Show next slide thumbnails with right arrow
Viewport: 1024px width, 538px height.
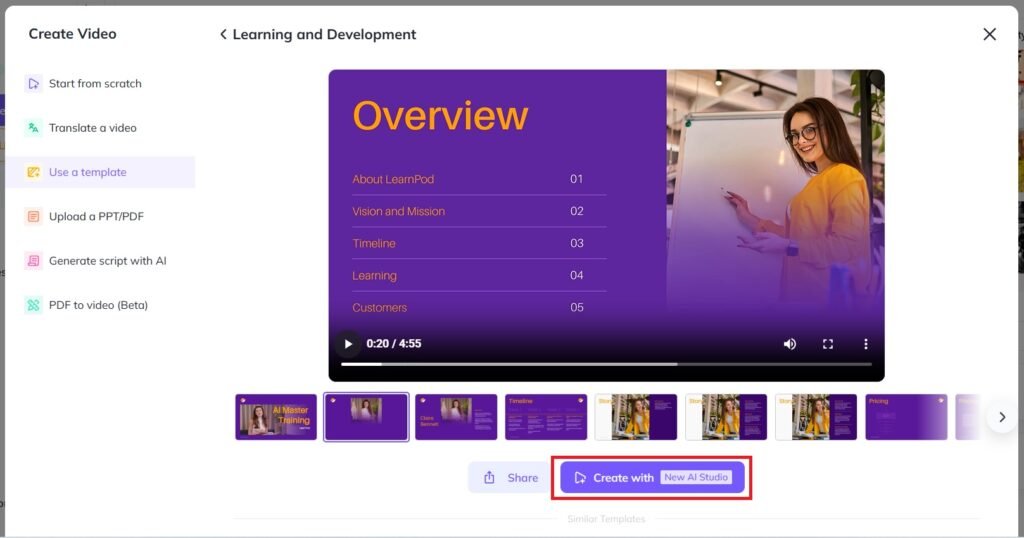pyautogui.click(x=1002, y=417)
